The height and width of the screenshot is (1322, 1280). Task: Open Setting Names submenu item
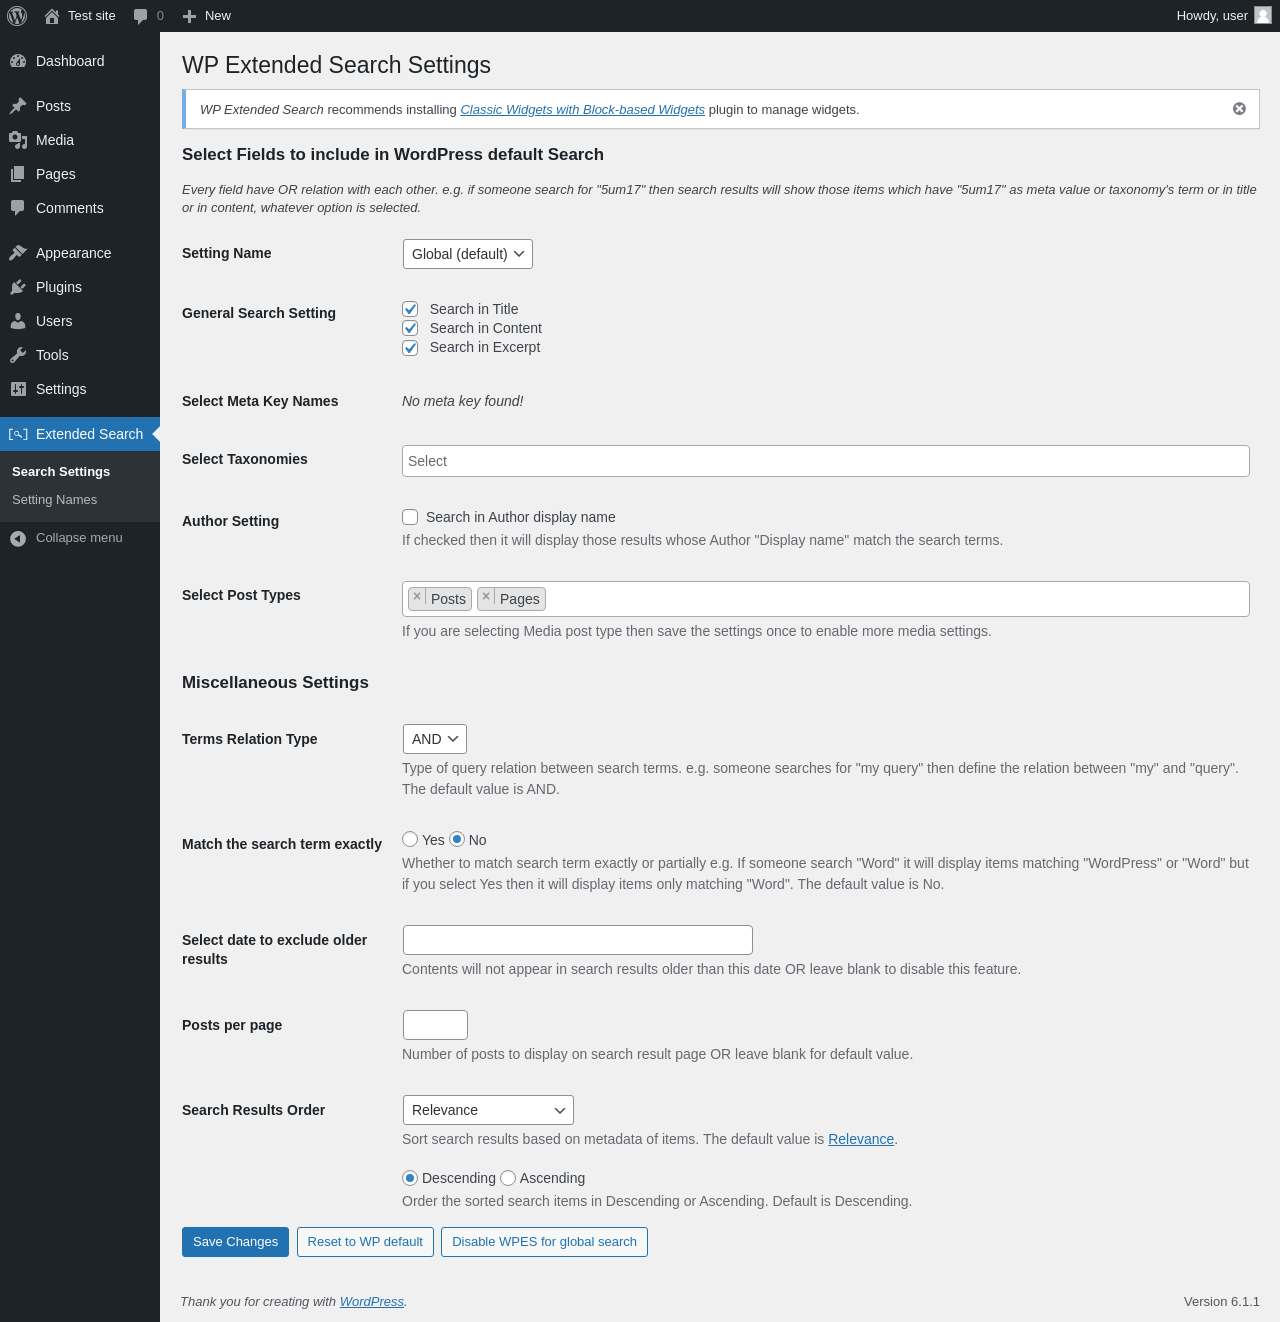click(x=55, y=500)
